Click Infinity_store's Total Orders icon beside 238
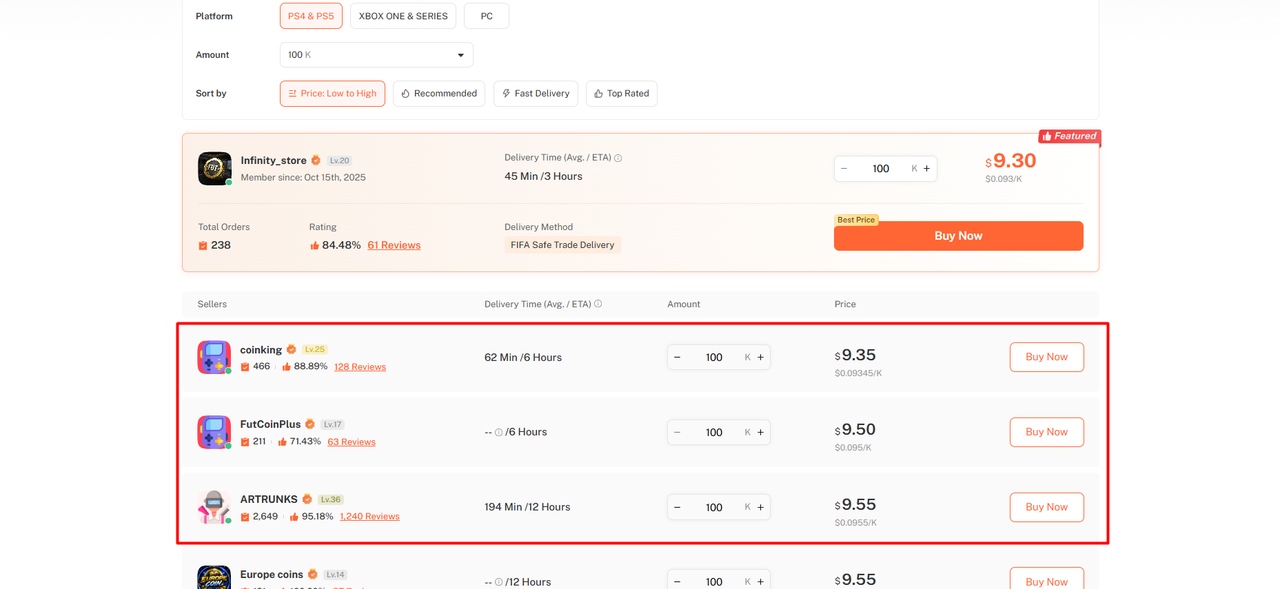The width and height of the screenshot is (1280, 589). pyautogui.click(x=203, y=245)
